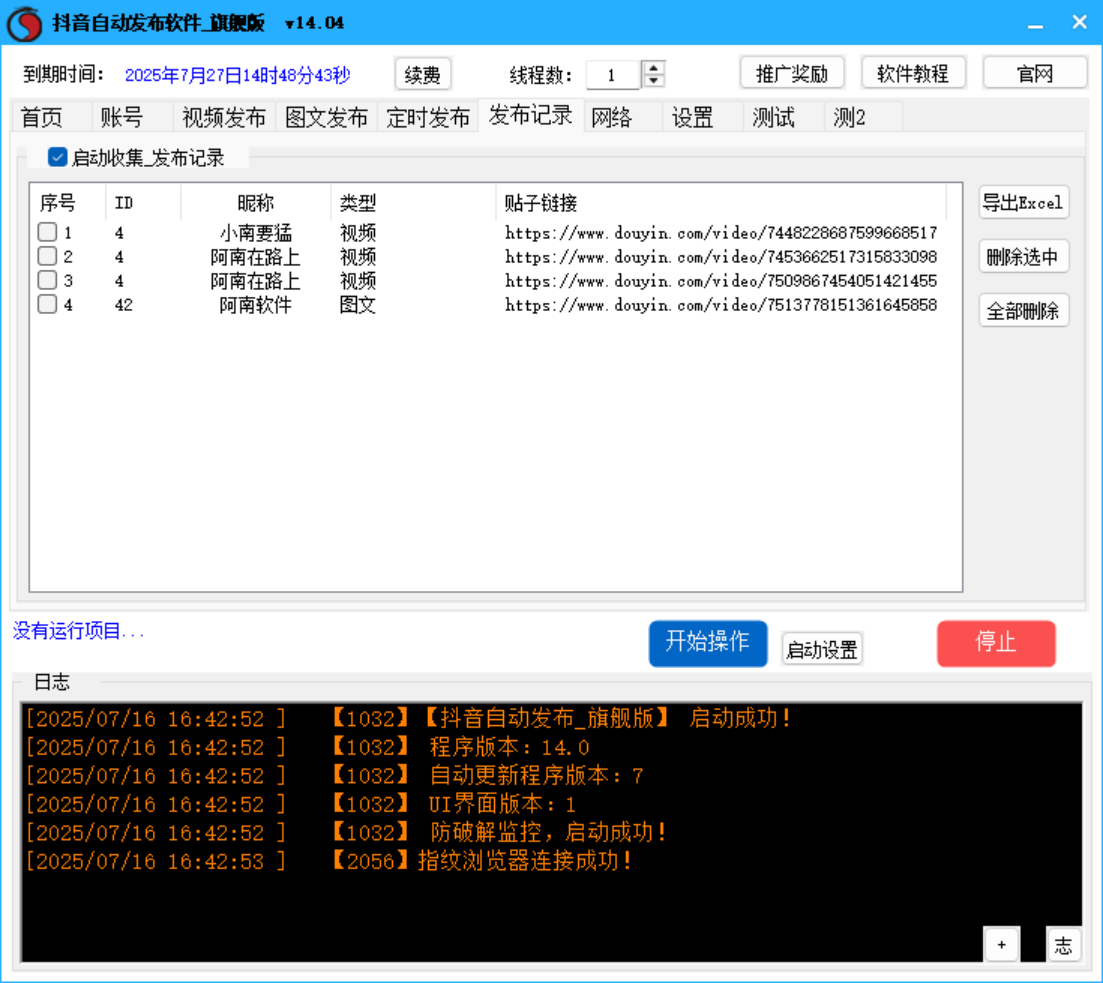Viewport: 1103px width, 983px height.
Task: Select the link ending in 7599668517
Action: click(720, 233)
